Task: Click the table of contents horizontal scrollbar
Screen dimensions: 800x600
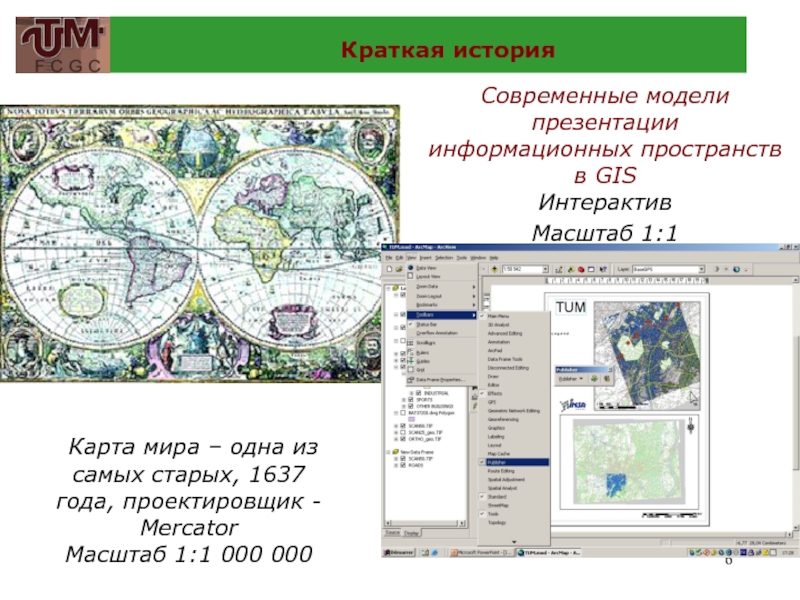Action: [x=425, y=523]
